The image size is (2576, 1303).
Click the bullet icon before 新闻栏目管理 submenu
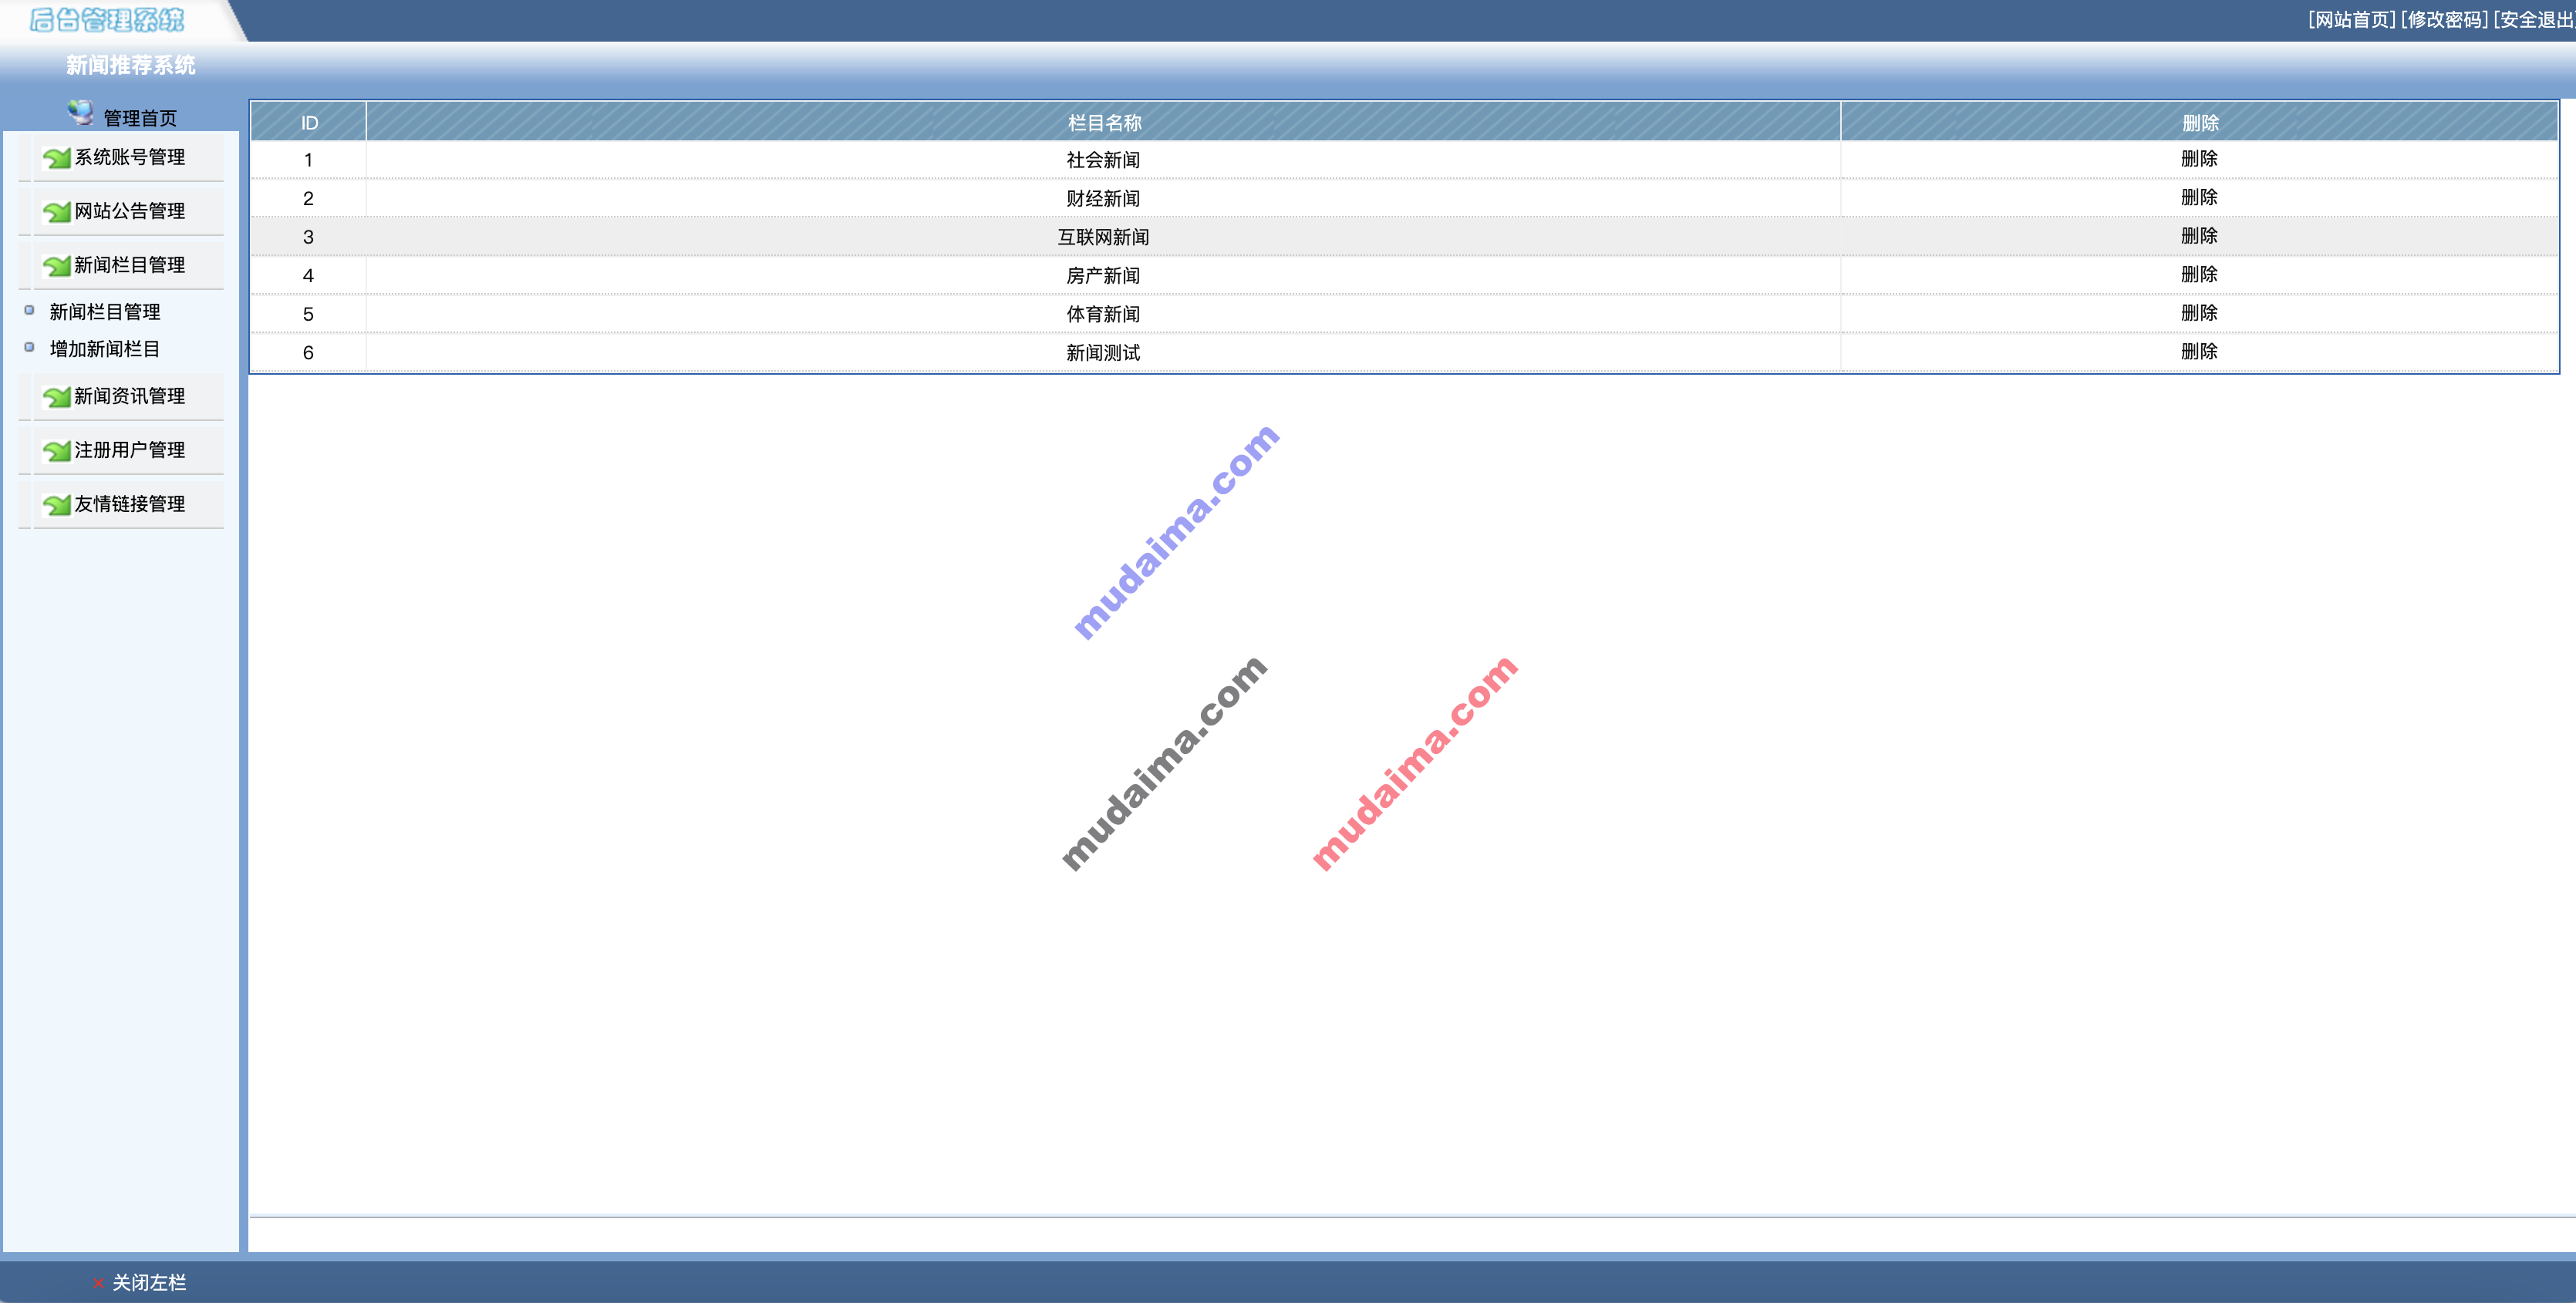tap(29, 310)
